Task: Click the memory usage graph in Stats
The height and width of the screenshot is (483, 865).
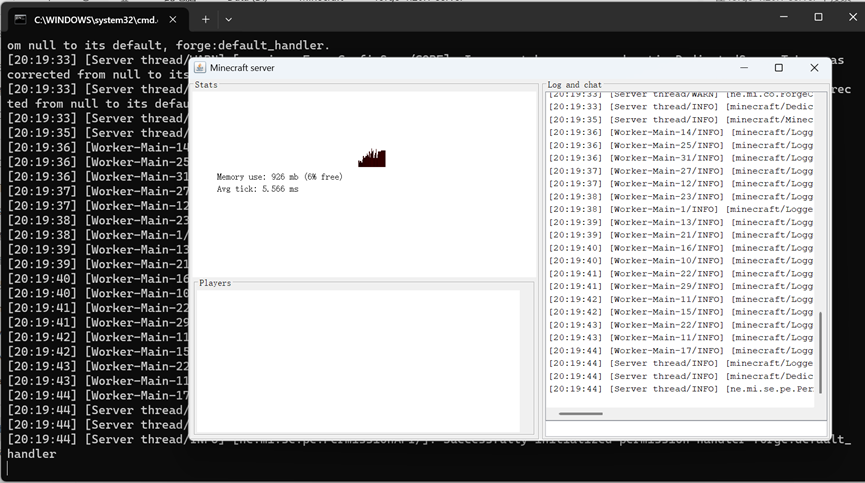Action: 372,158
